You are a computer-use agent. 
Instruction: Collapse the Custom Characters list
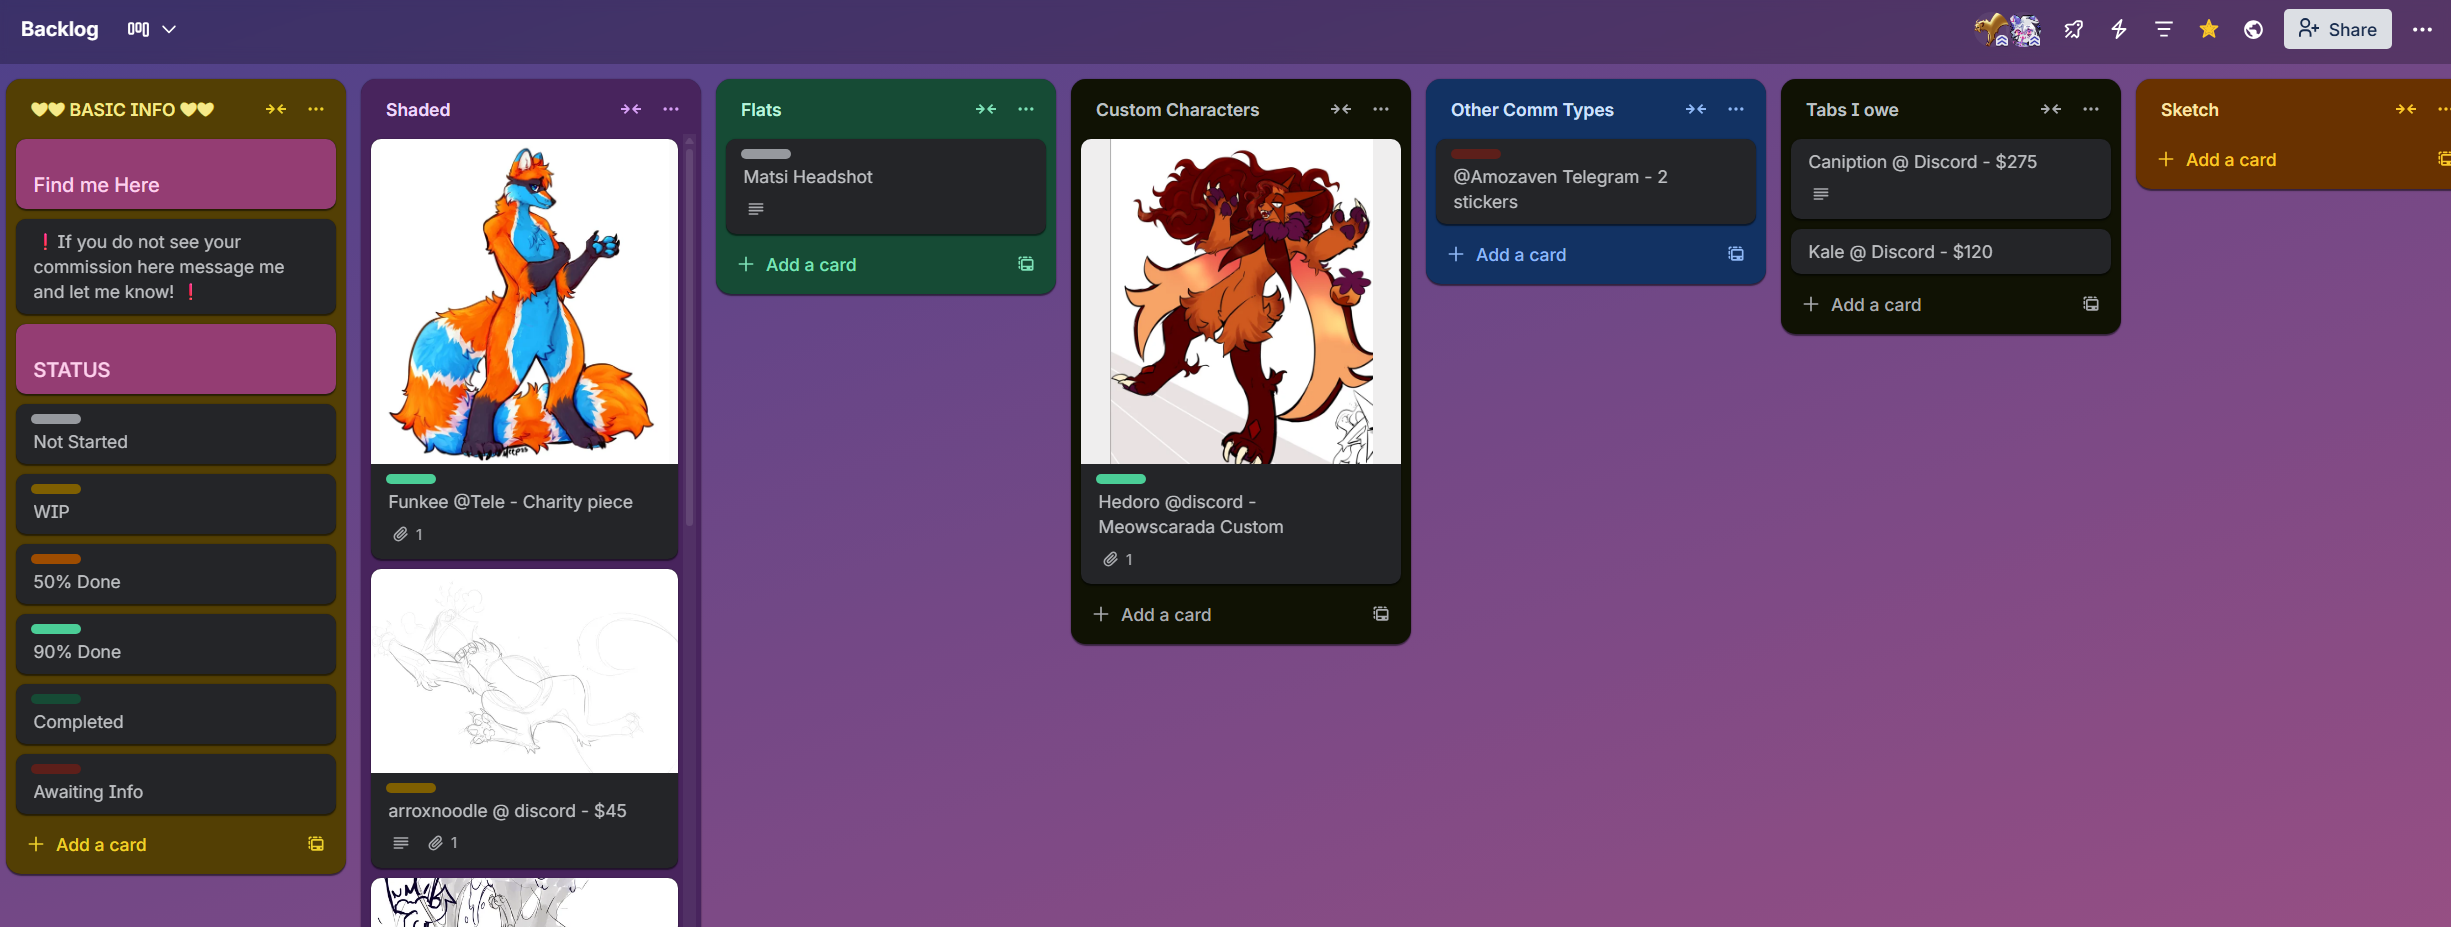(x=1341, y=109)
